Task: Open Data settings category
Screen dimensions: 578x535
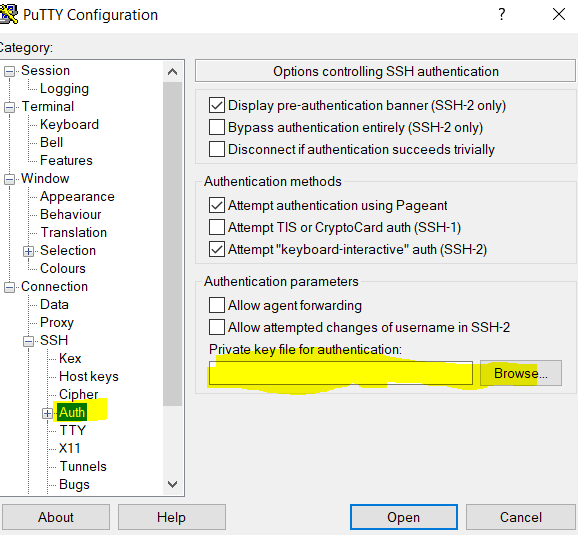Action: (x=54, y=305)
